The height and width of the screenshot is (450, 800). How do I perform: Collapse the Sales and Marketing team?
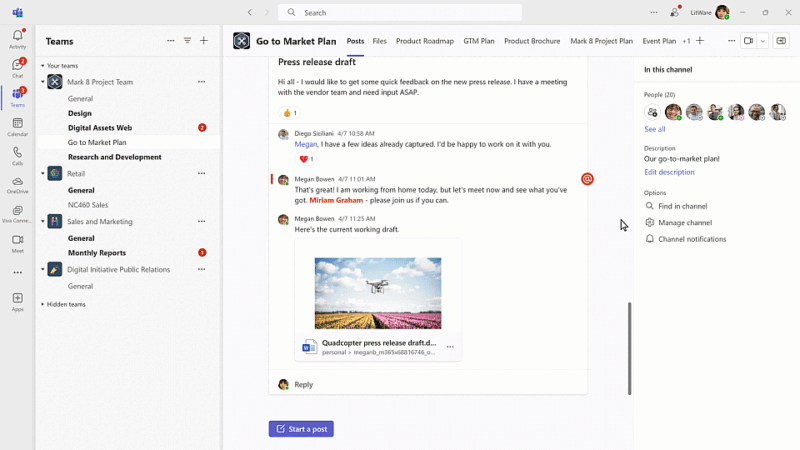tap(43, 221)
